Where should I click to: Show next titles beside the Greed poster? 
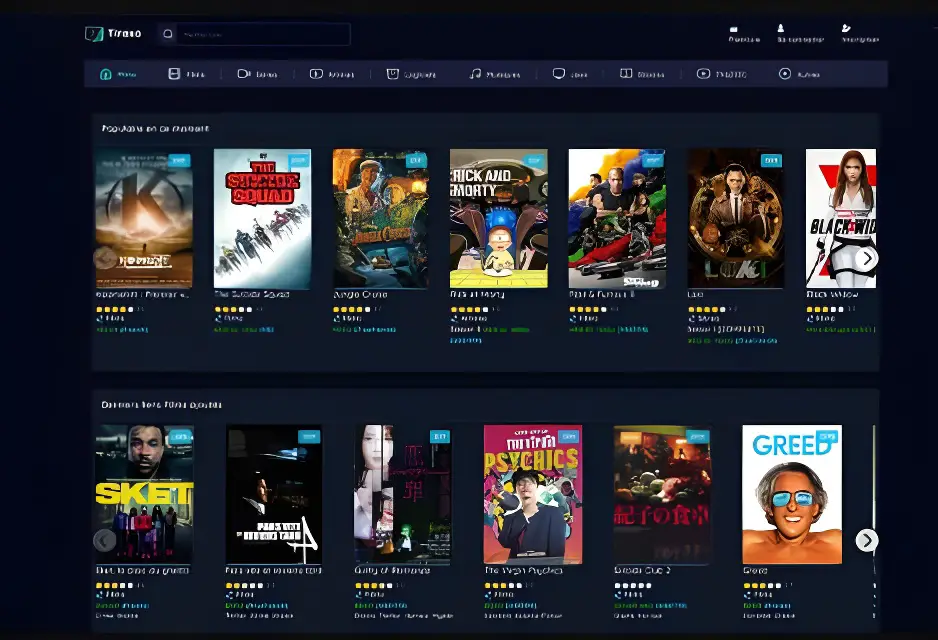pos(866,541)
